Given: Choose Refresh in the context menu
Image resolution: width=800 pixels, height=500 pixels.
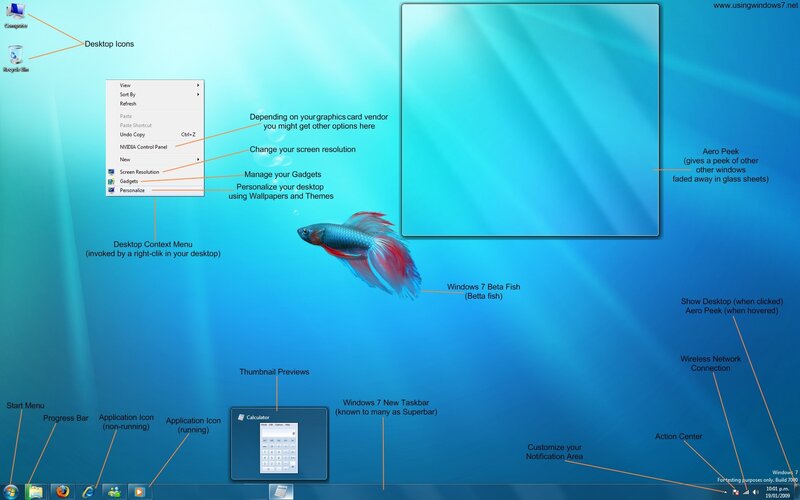Looking at the screenshot, I should [x=155, y=104].
